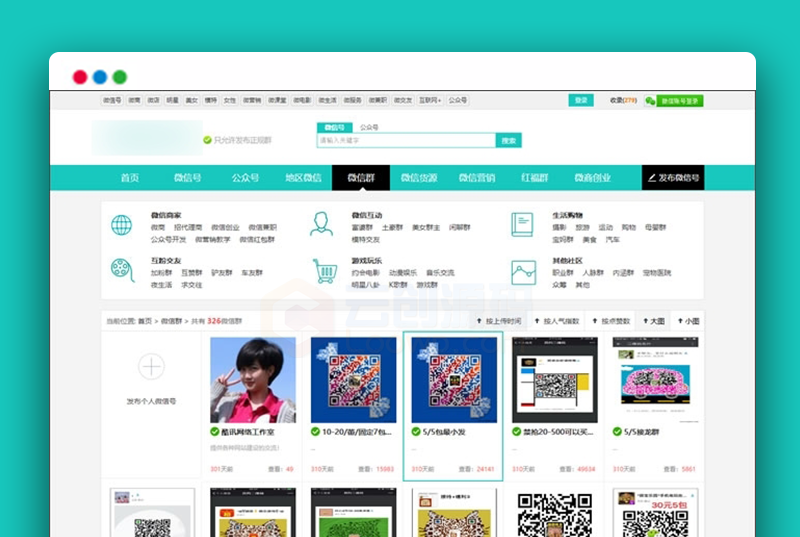Viewport: 800px width, 537px height.
Task: Click the black 发布微信号 button
Action: (673, 177)
